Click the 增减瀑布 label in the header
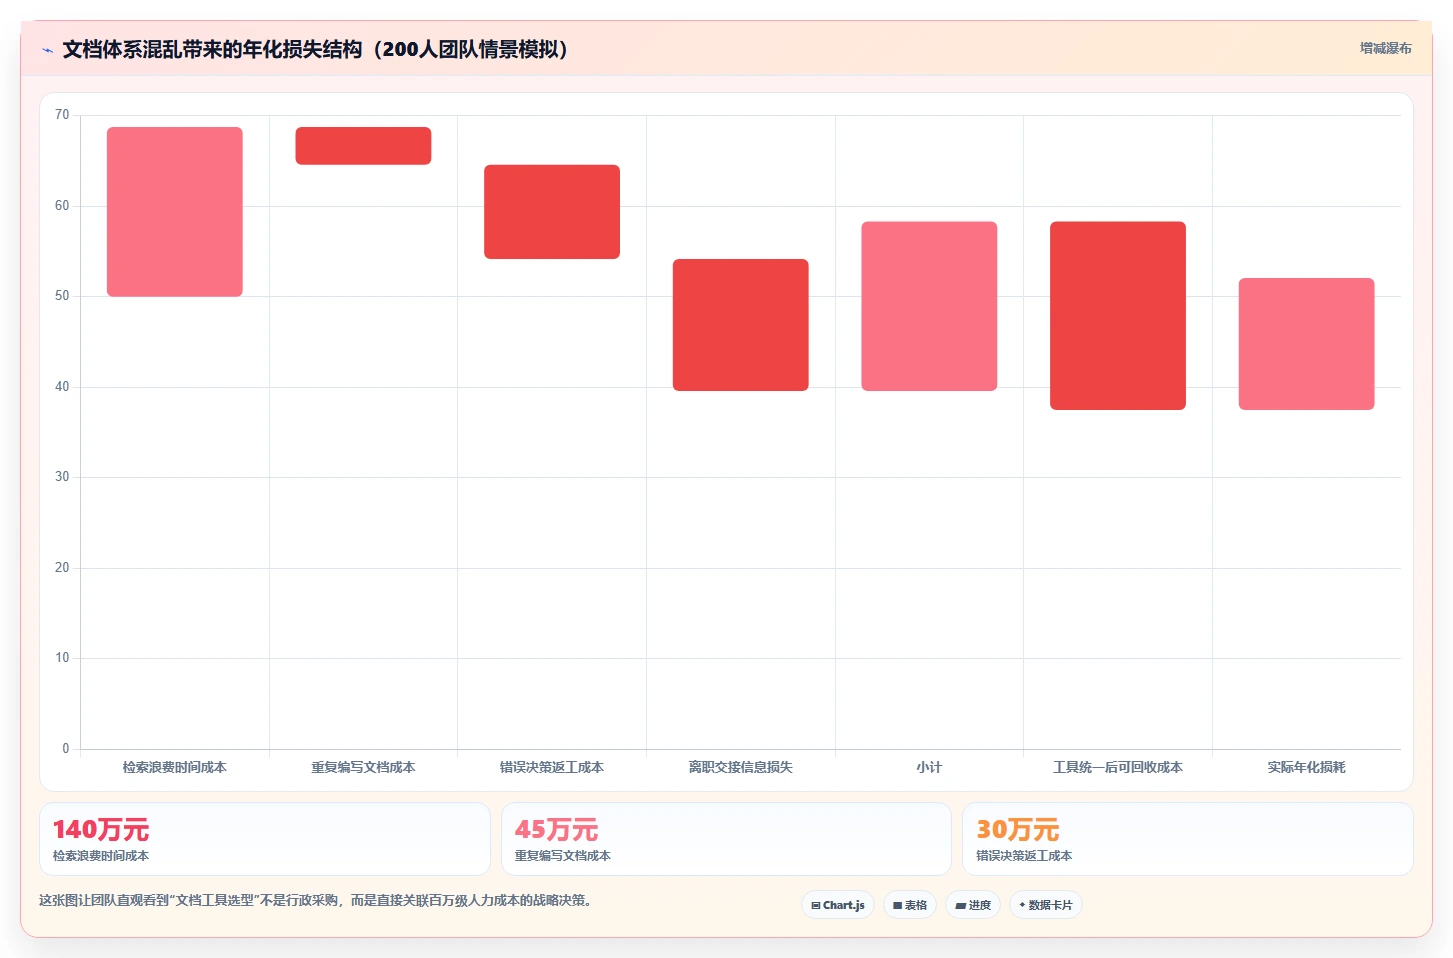This screenshot has height=958, width=1453. pos(1385,48)
